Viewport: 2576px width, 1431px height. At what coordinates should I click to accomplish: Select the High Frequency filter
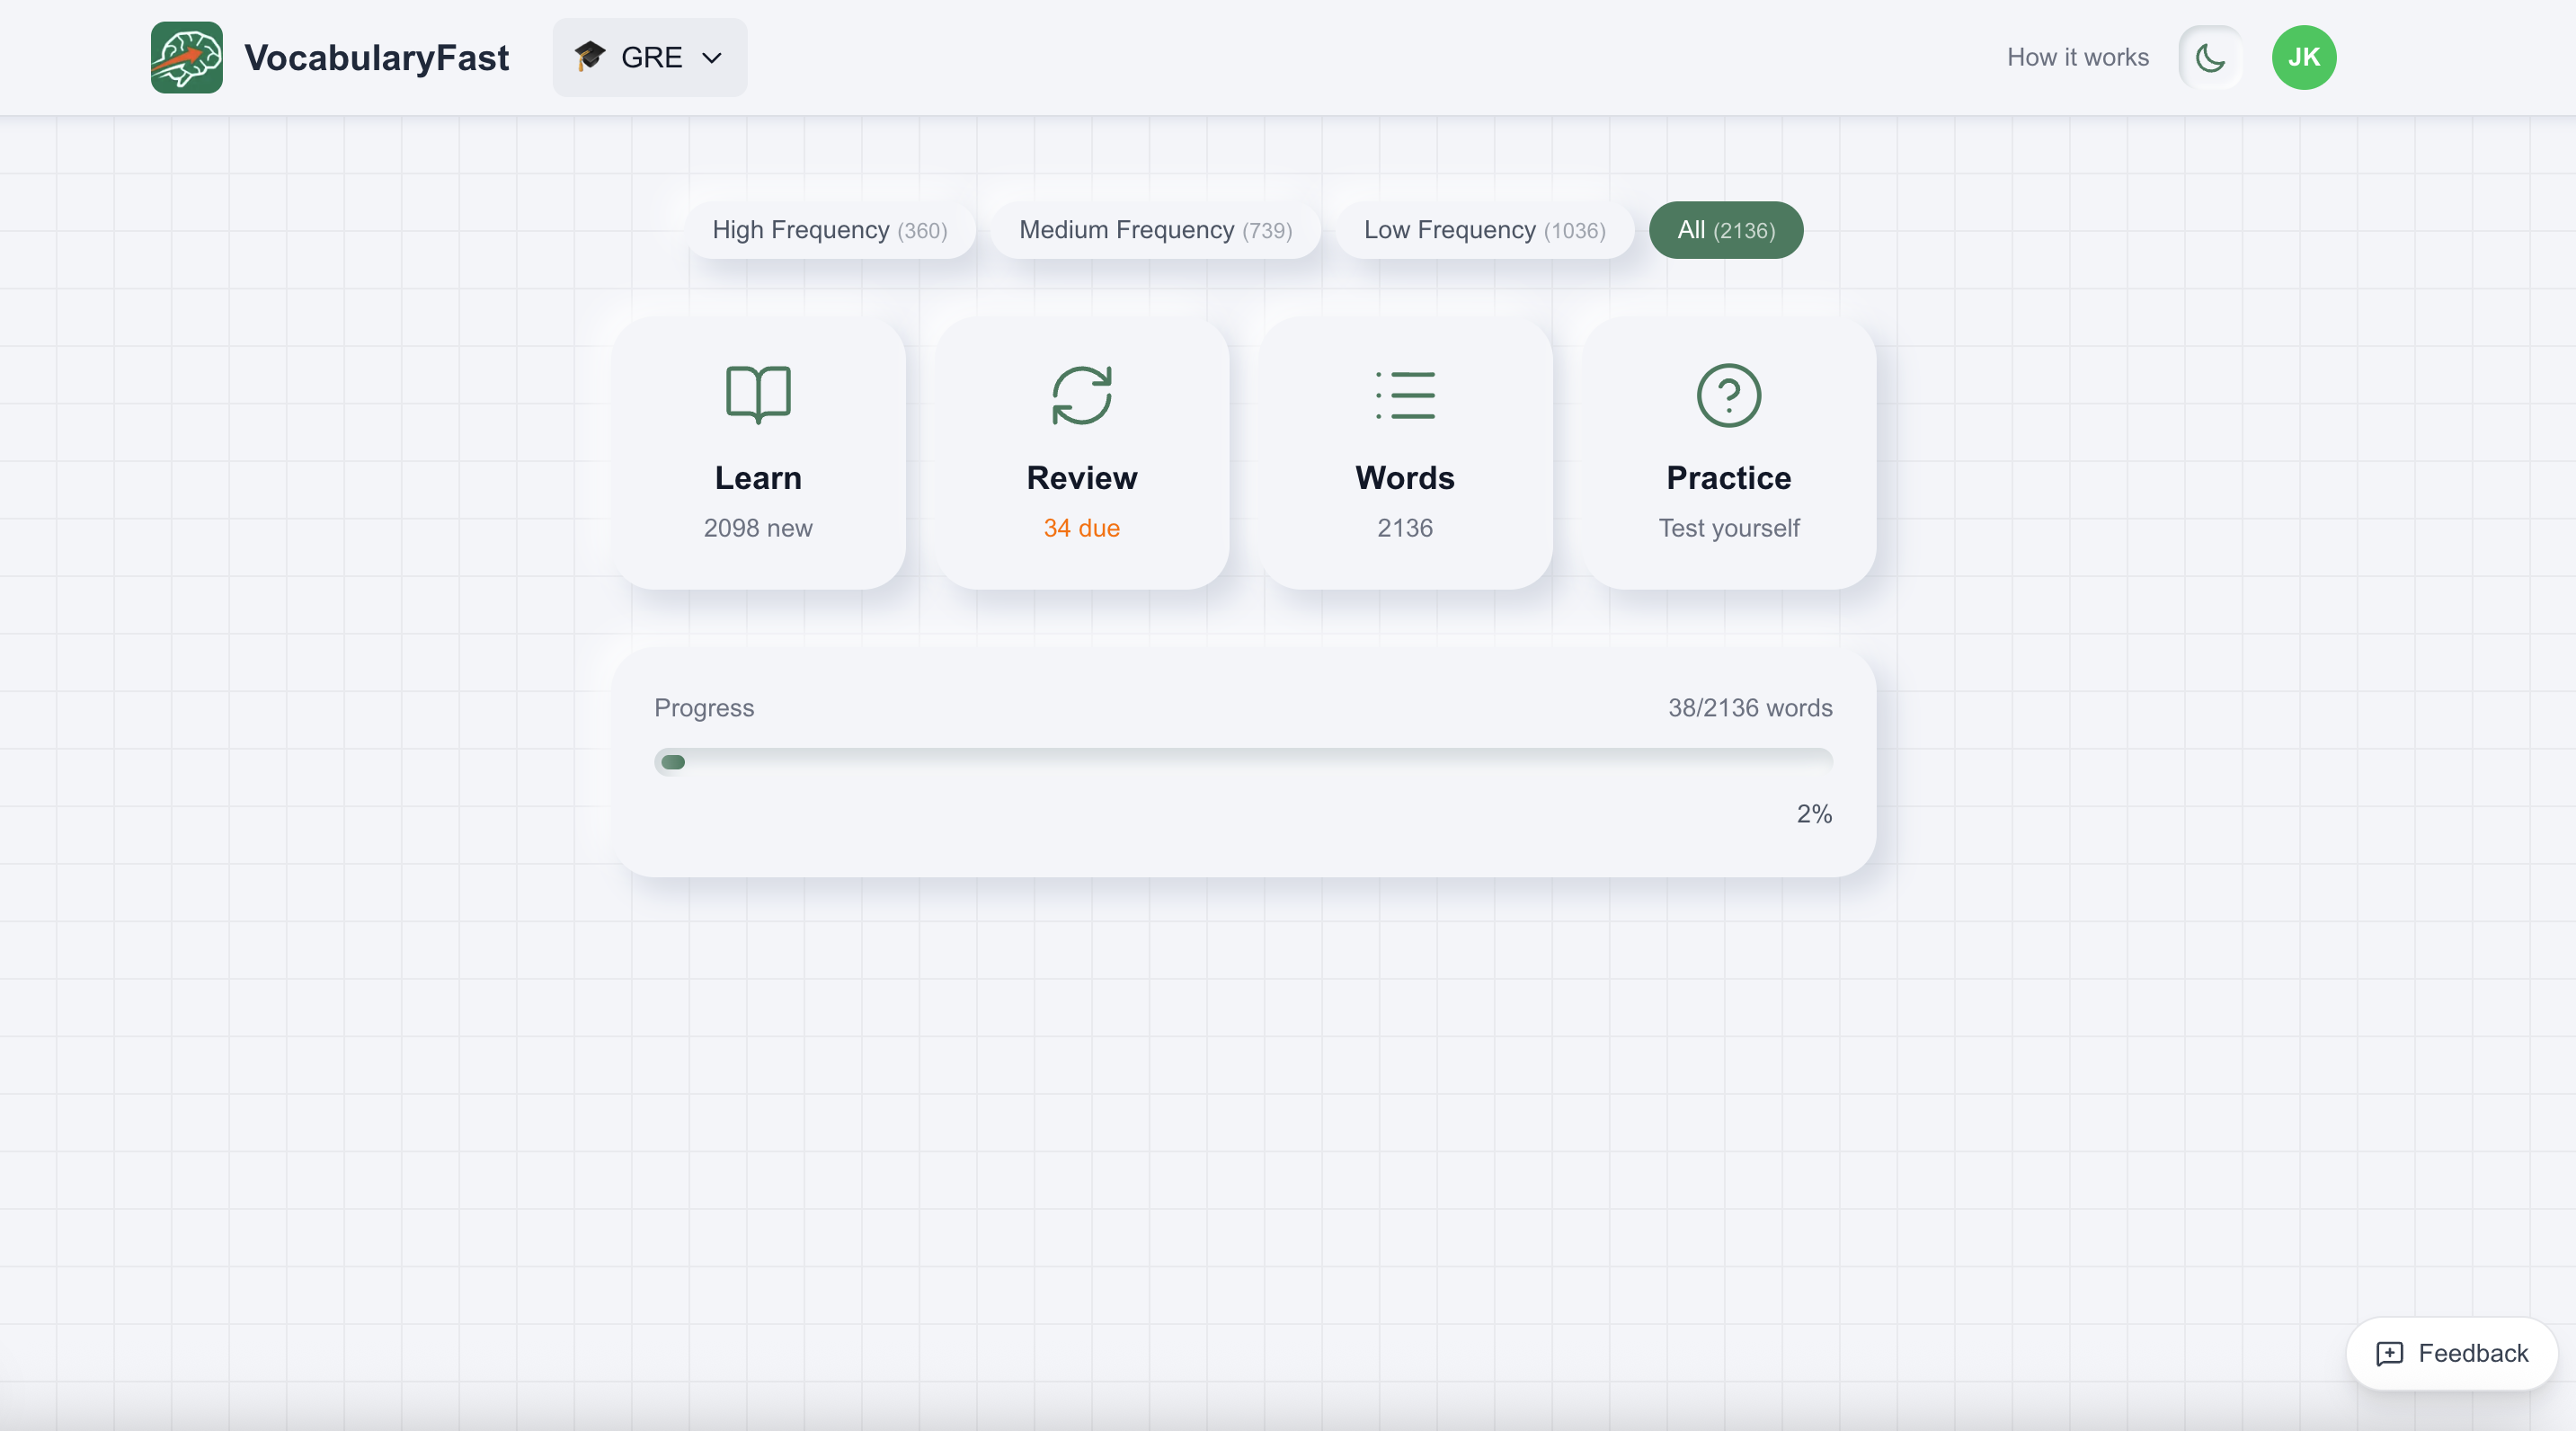coord(829,230)
